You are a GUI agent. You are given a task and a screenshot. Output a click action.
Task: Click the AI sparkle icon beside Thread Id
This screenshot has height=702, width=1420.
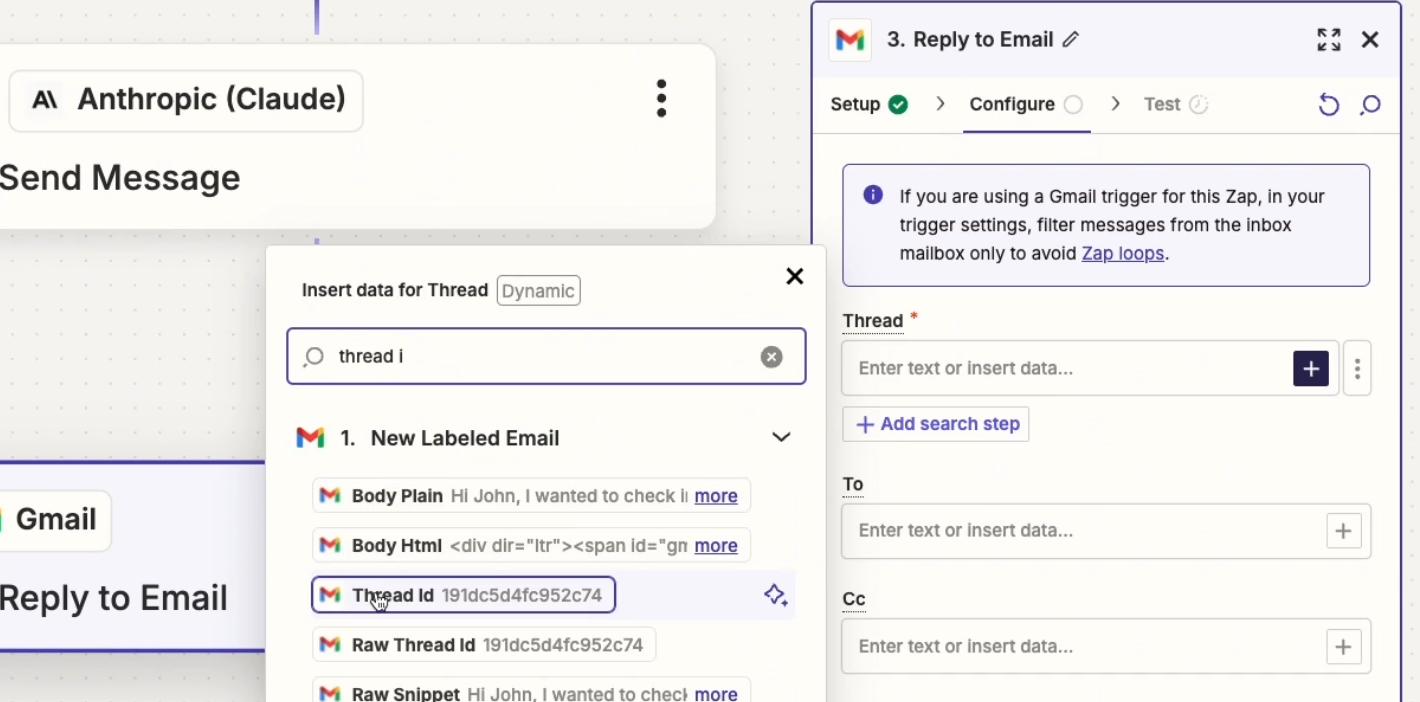[x=775, y=596]
